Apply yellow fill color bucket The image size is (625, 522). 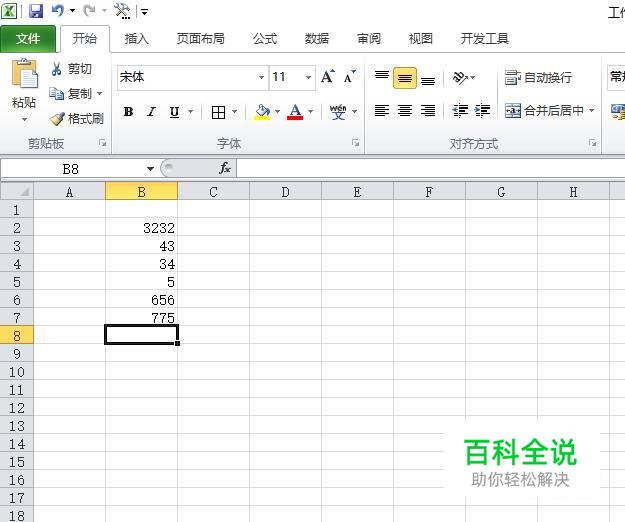click(262, 112)
